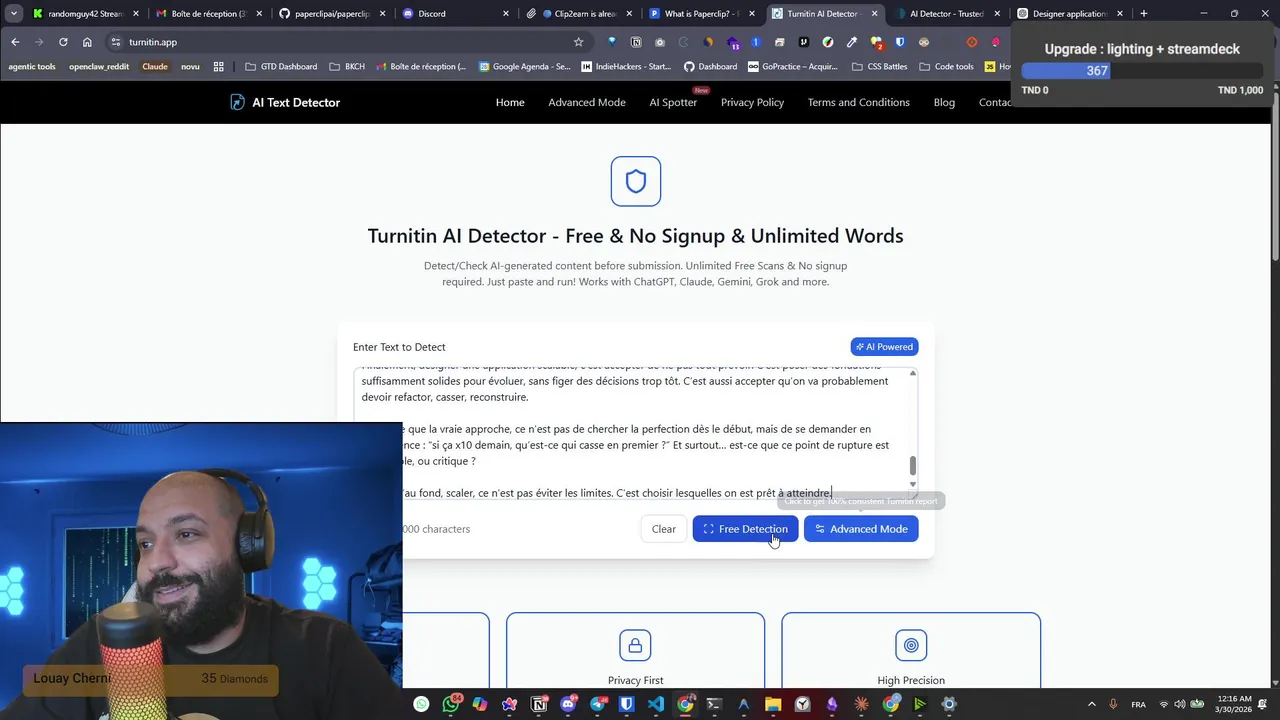Open the terminal app in the taskbar
The width and height of the screenshot is (1280, 720).
(714, 704)
